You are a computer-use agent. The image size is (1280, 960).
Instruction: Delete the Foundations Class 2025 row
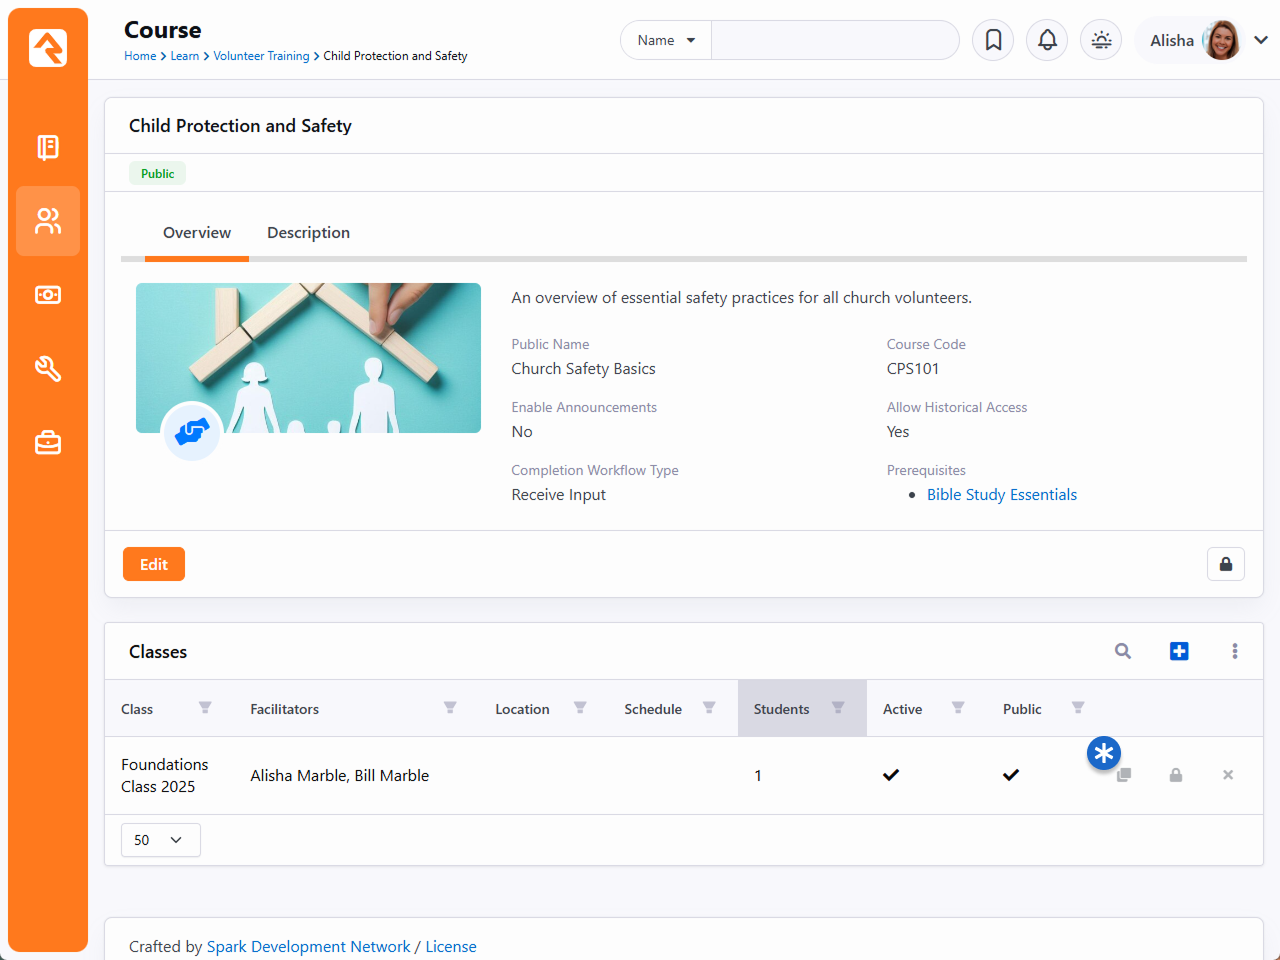[1227, 775]
